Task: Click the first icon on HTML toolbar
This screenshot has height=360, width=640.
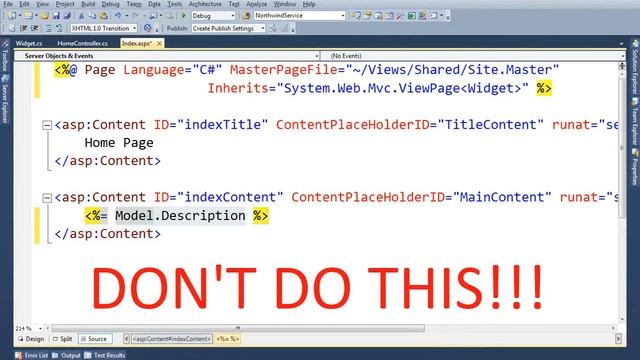Action: click(x=12, y=28)
